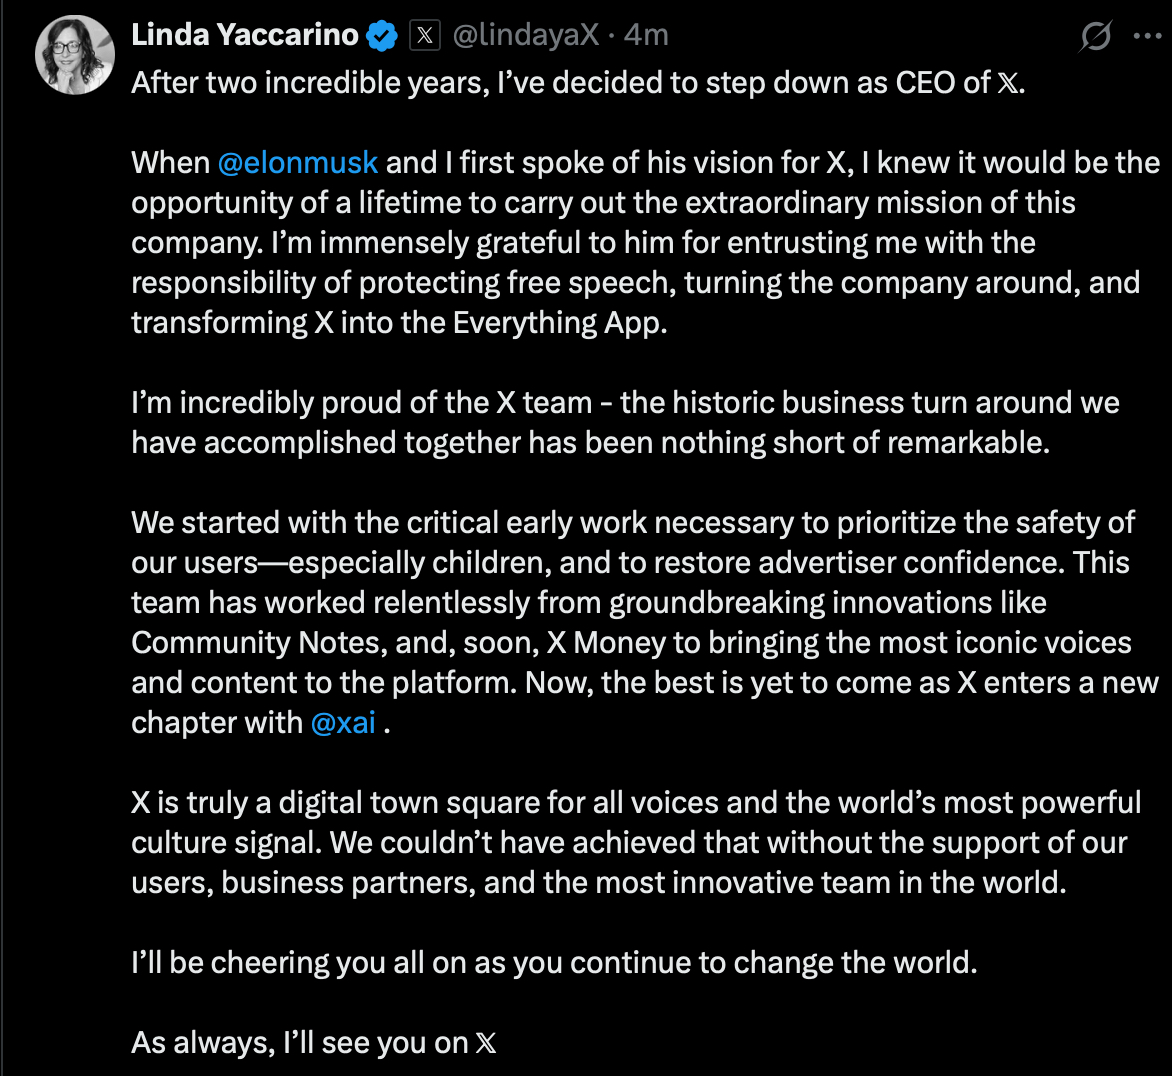Follow the @xai mention link
Screen dimensions: 1172x1076
tap(343, 723)
